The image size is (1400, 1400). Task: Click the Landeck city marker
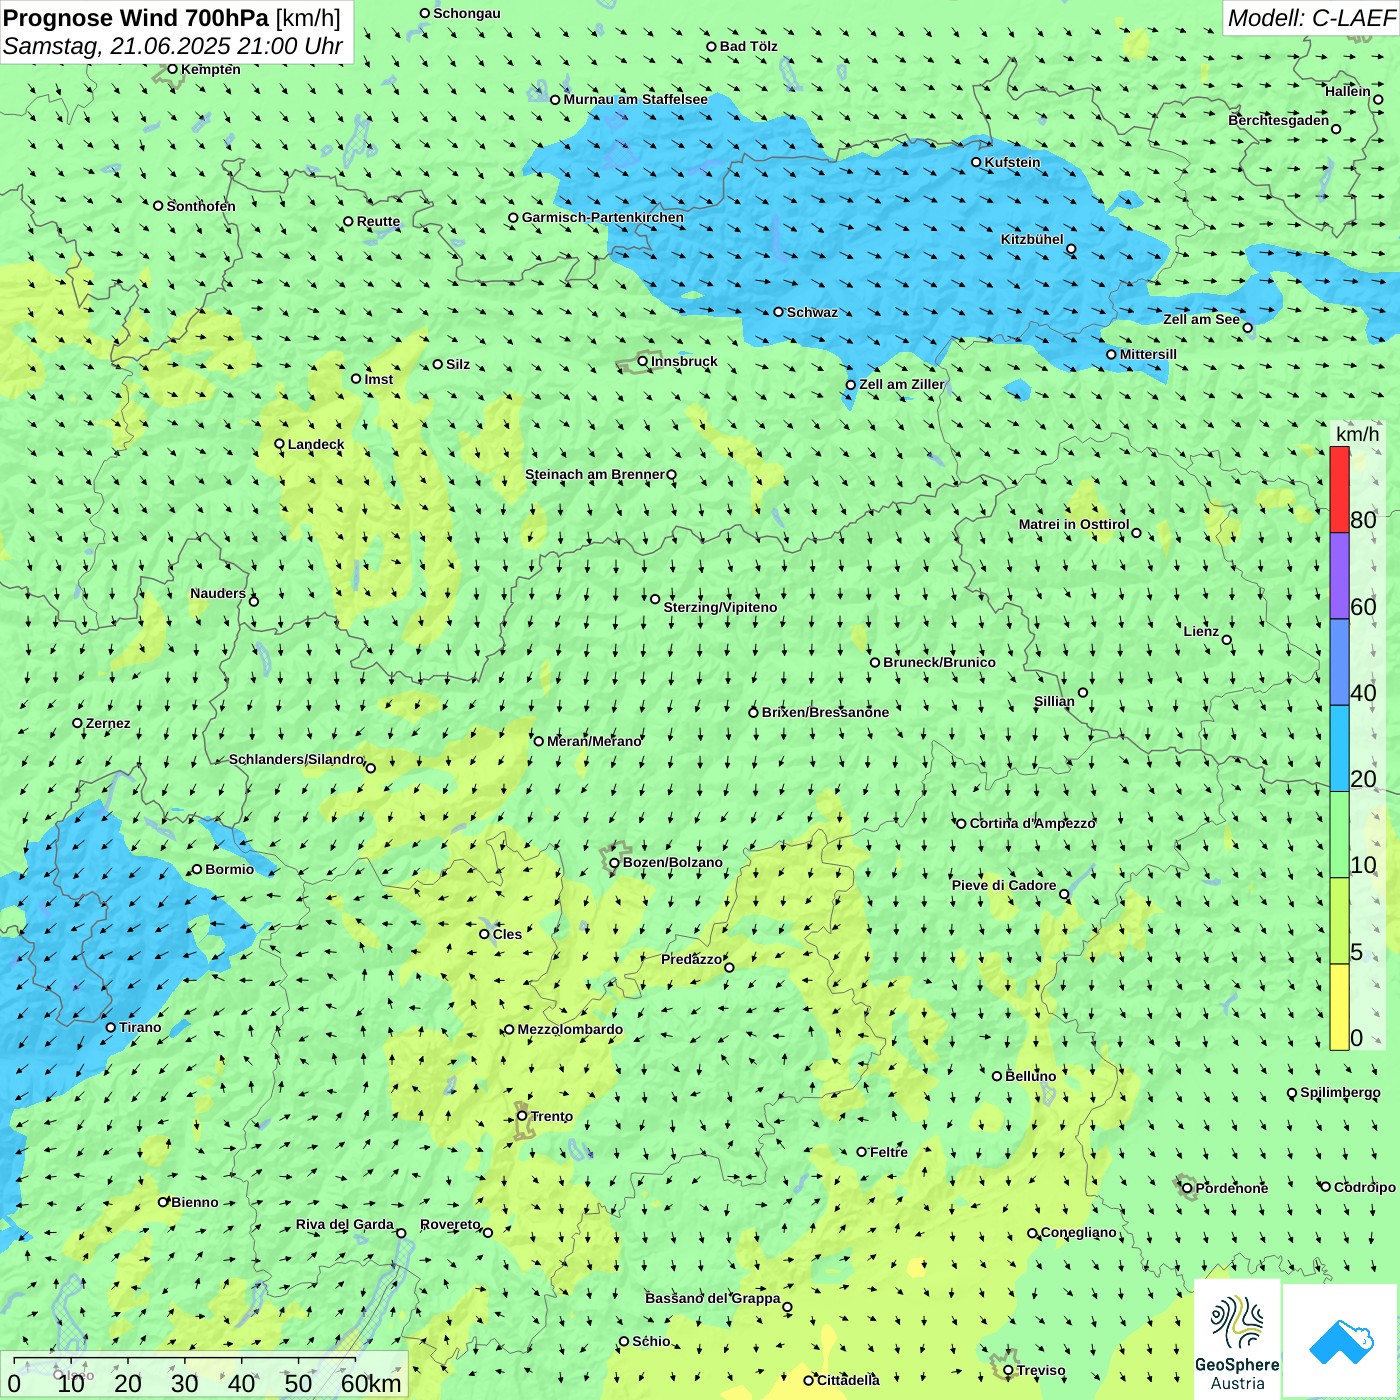[x=280, y=444]
